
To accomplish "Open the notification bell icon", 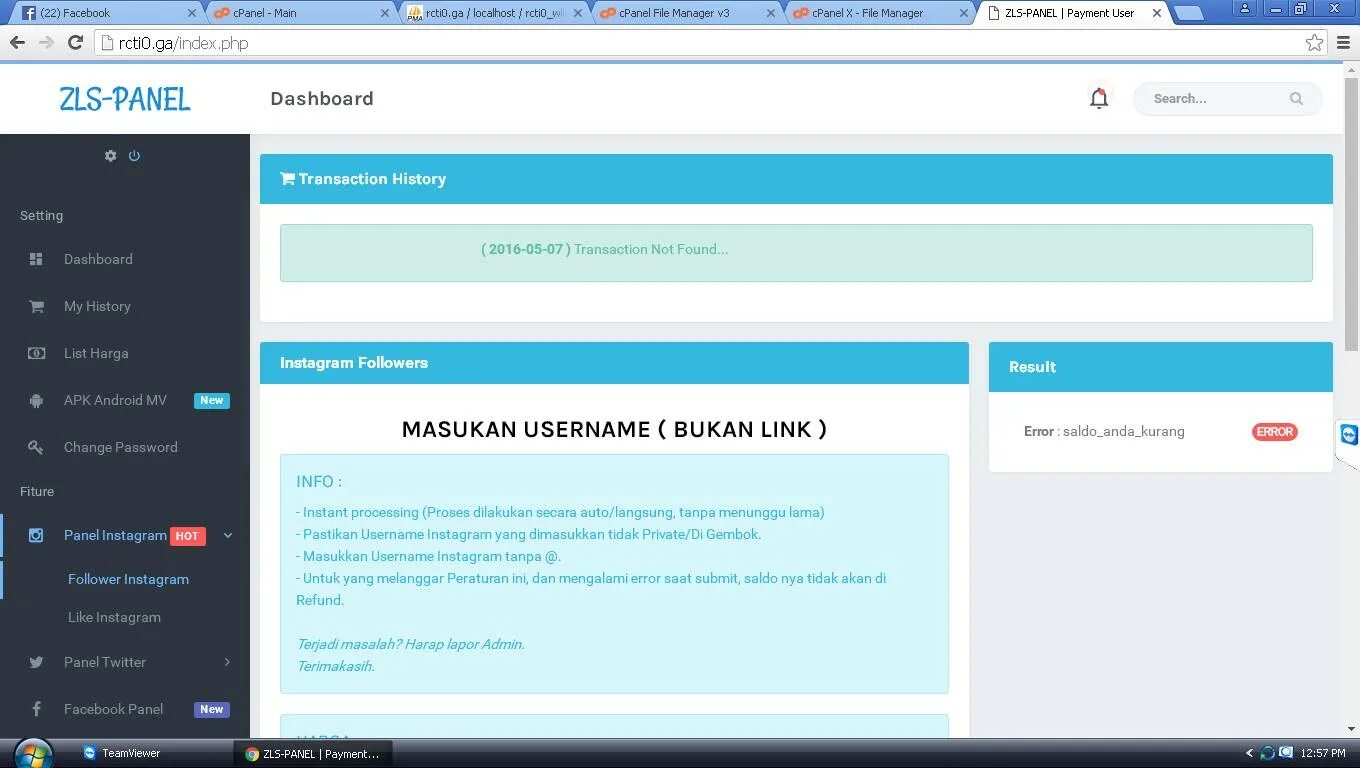I will [1099, 98].
